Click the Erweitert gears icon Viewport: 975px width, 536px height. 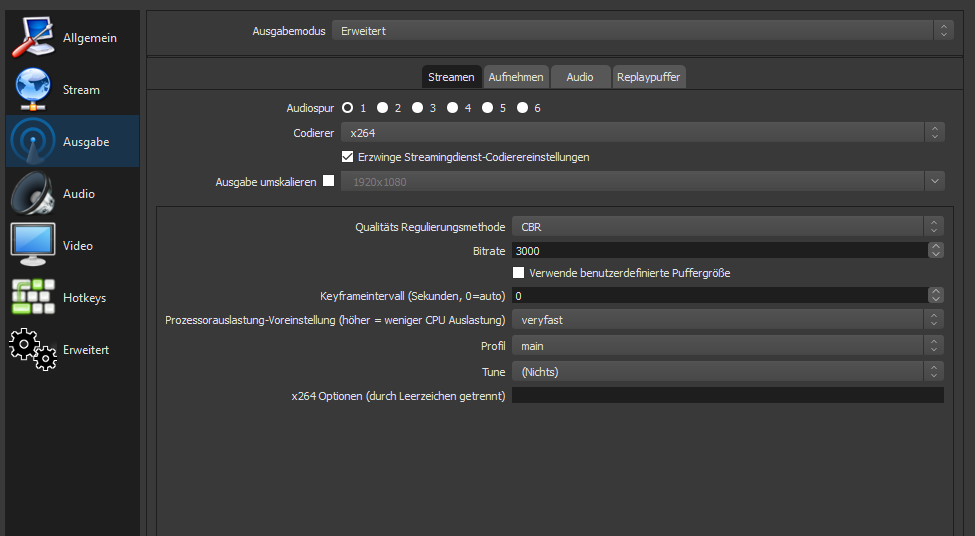tap(33, 350)
